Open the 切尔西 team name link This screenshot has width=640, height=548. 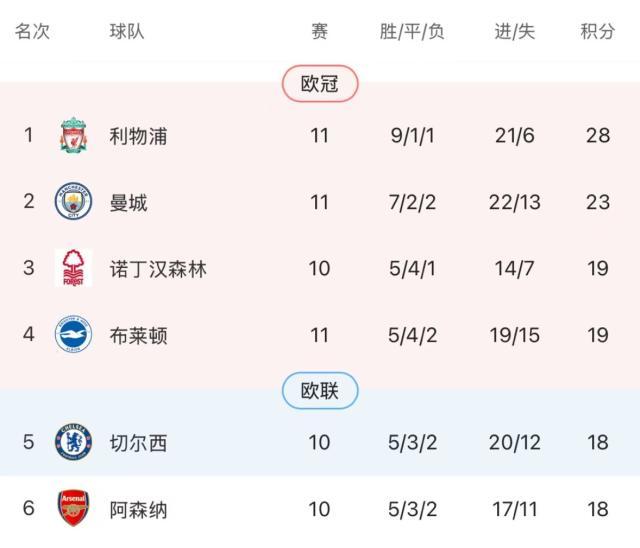tap(138, 441)
